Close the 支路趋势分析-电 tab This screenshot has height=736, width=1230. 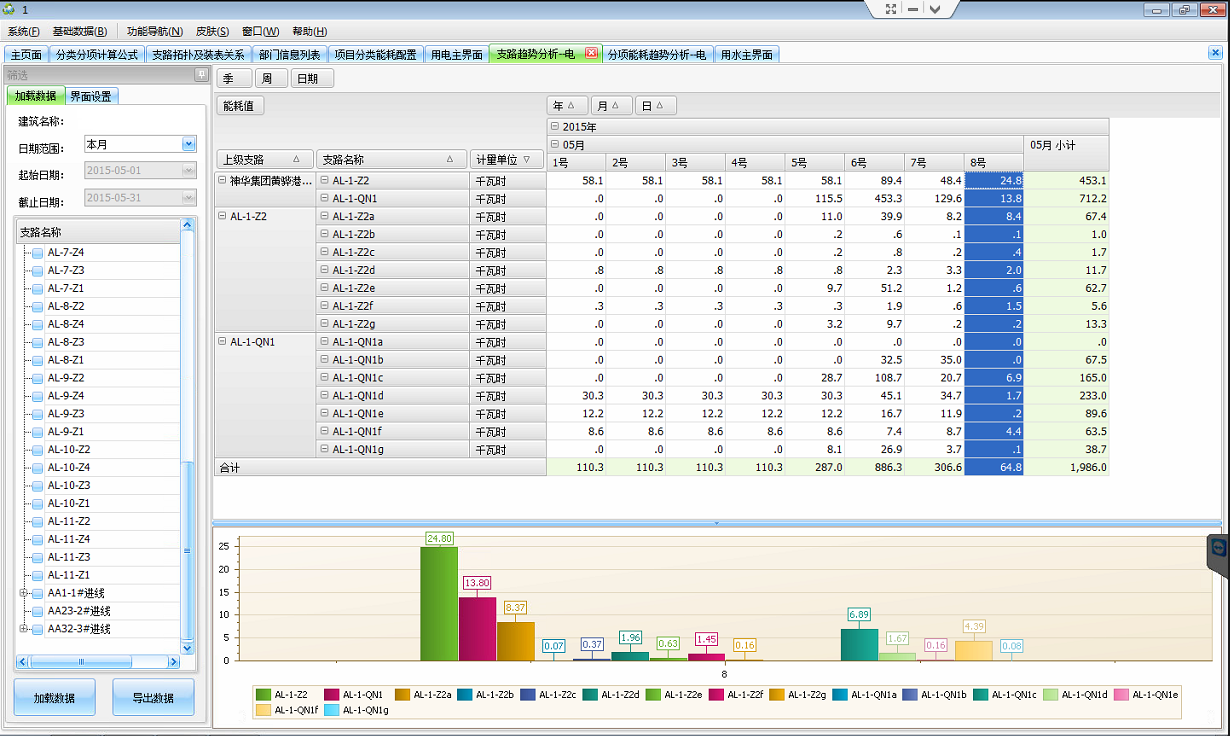click(591, 54)
